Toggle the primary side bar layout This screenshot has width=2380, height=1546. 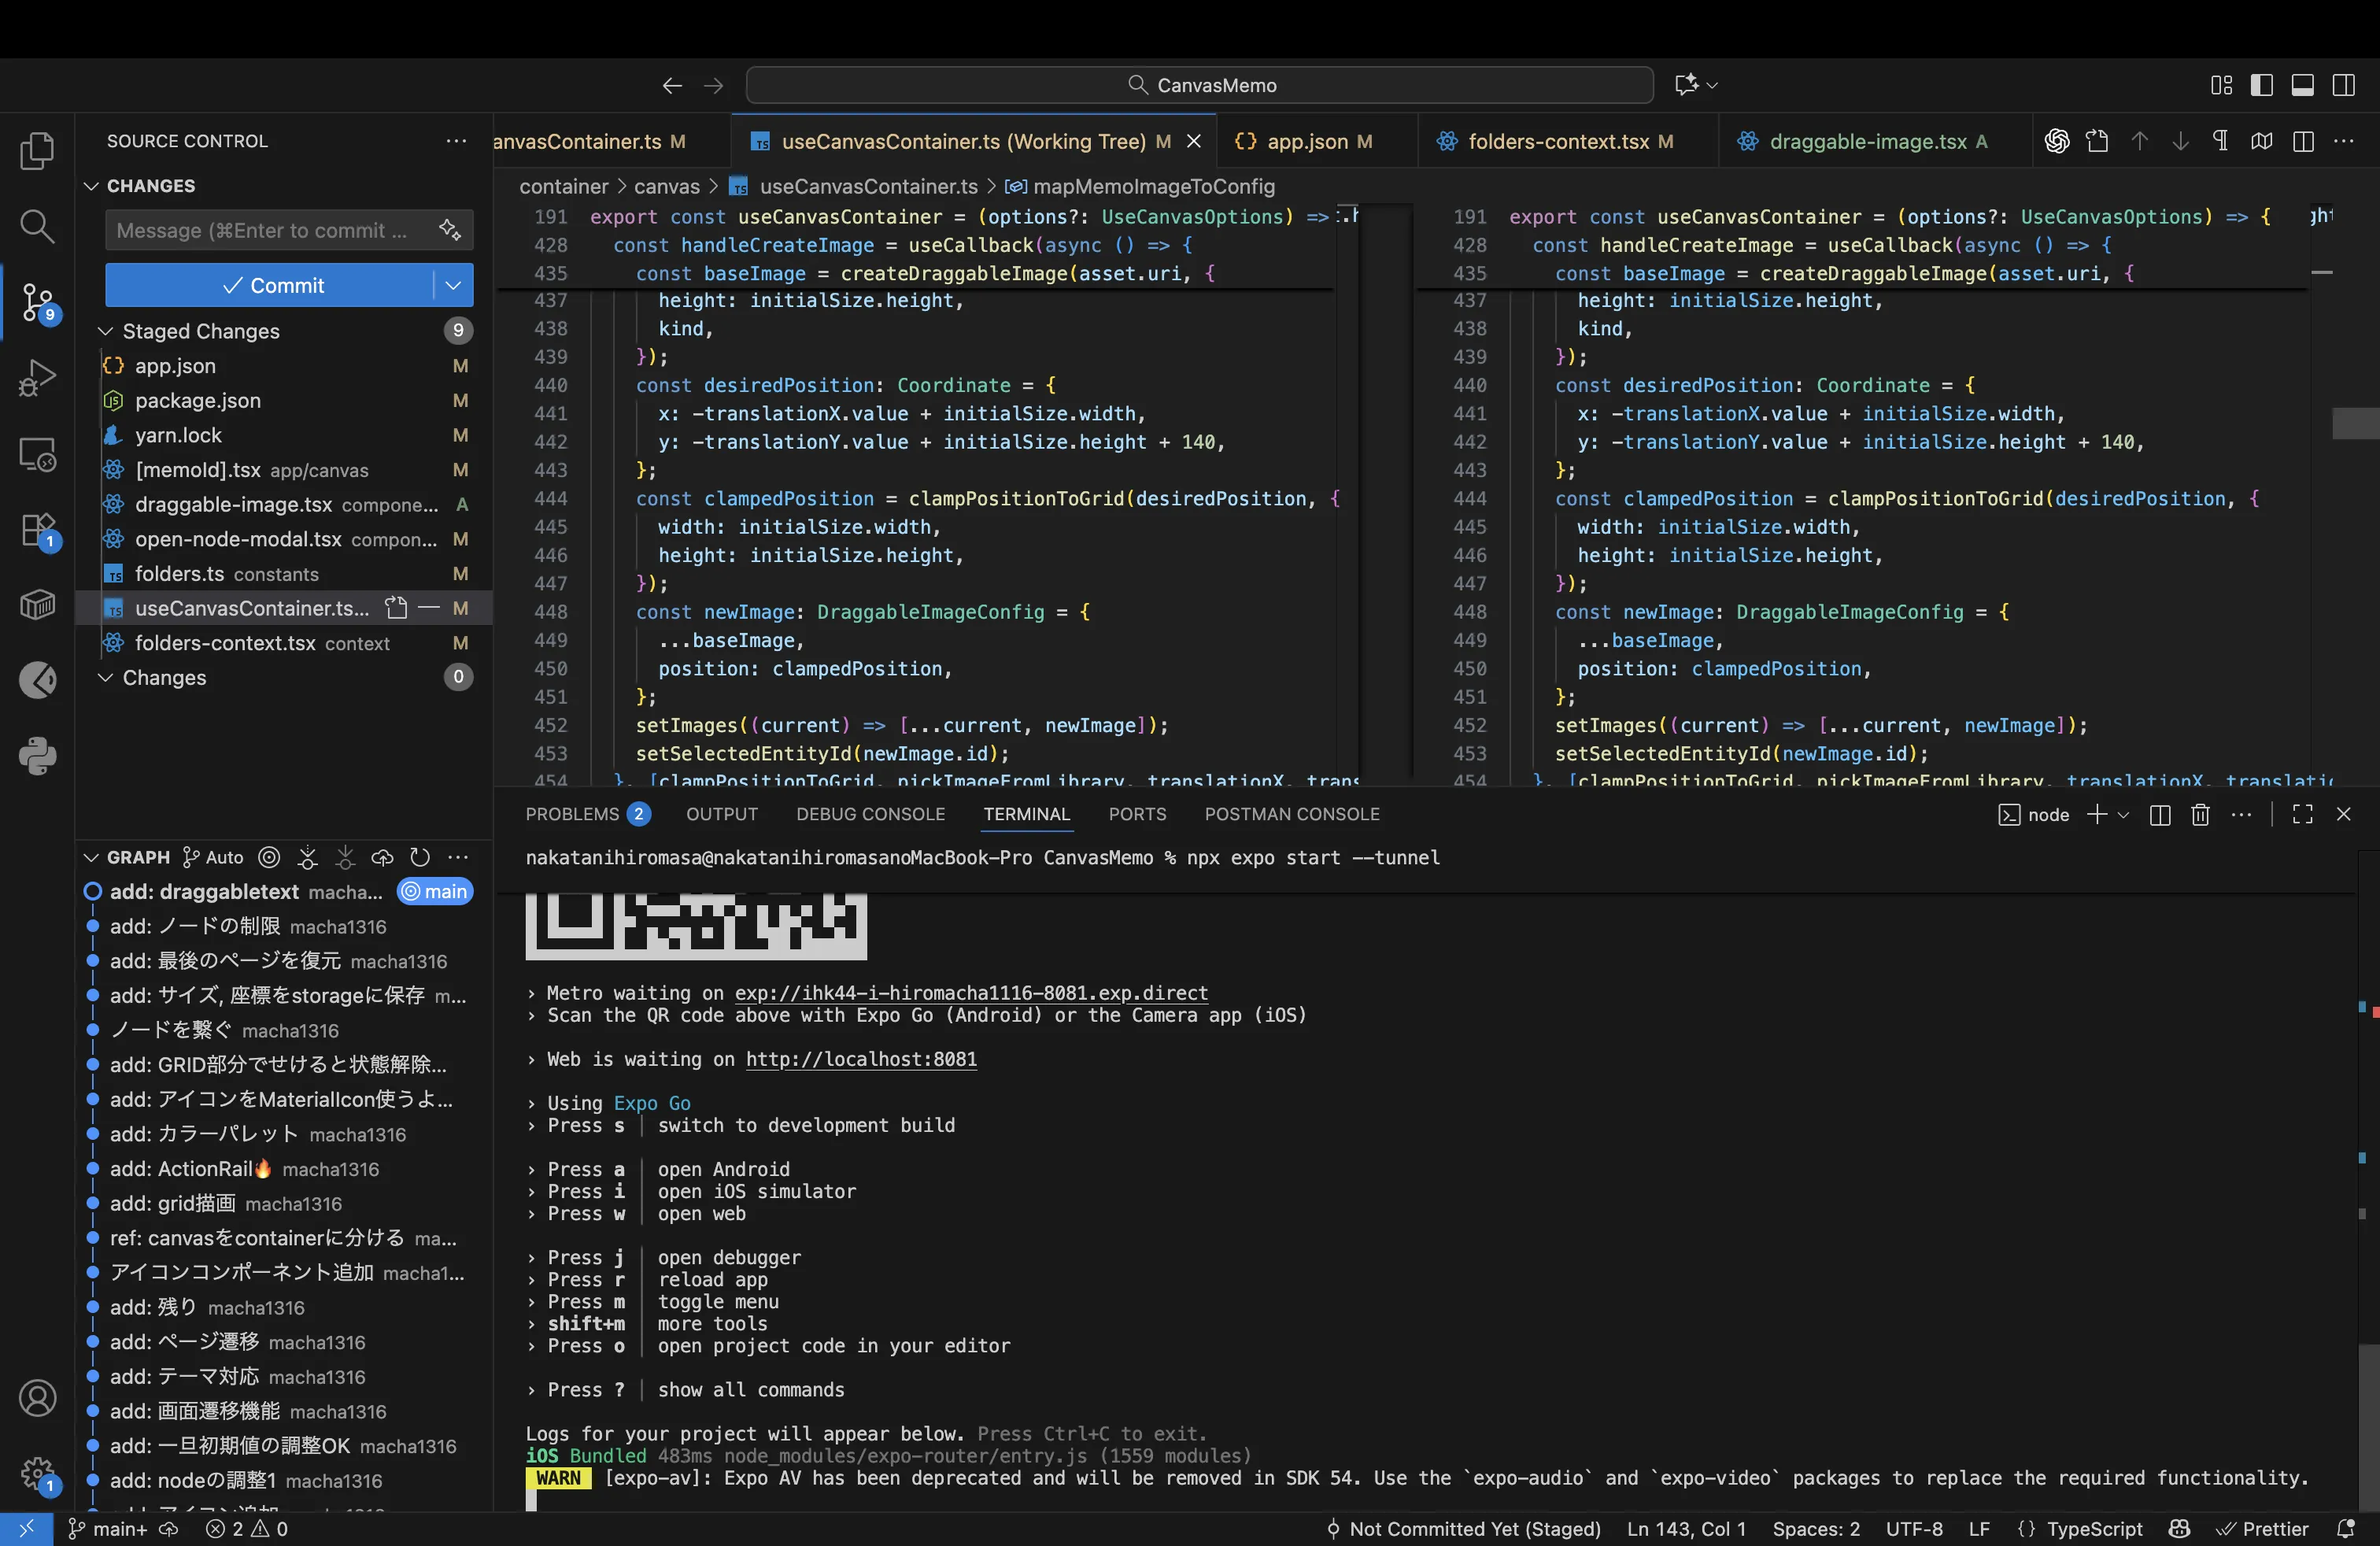pos(2261,85)
